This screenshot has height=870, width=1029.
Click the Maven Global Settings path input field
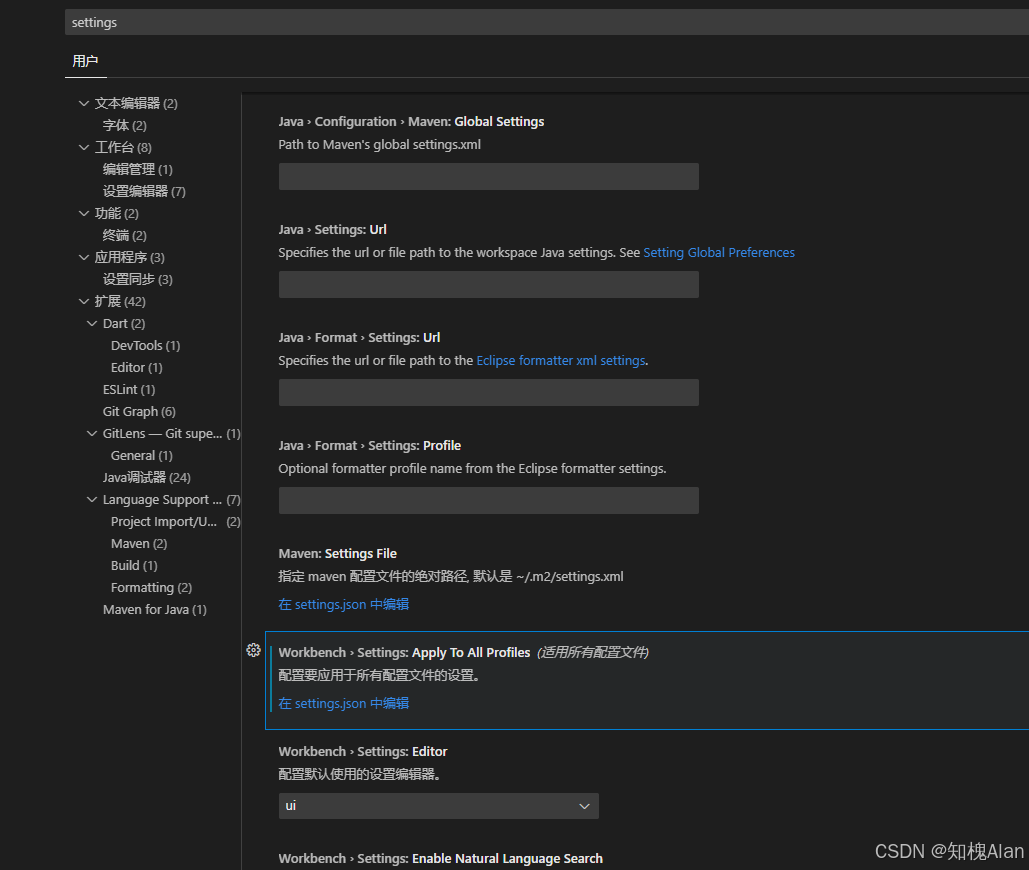pyautogui.click(x=488, y=176)
